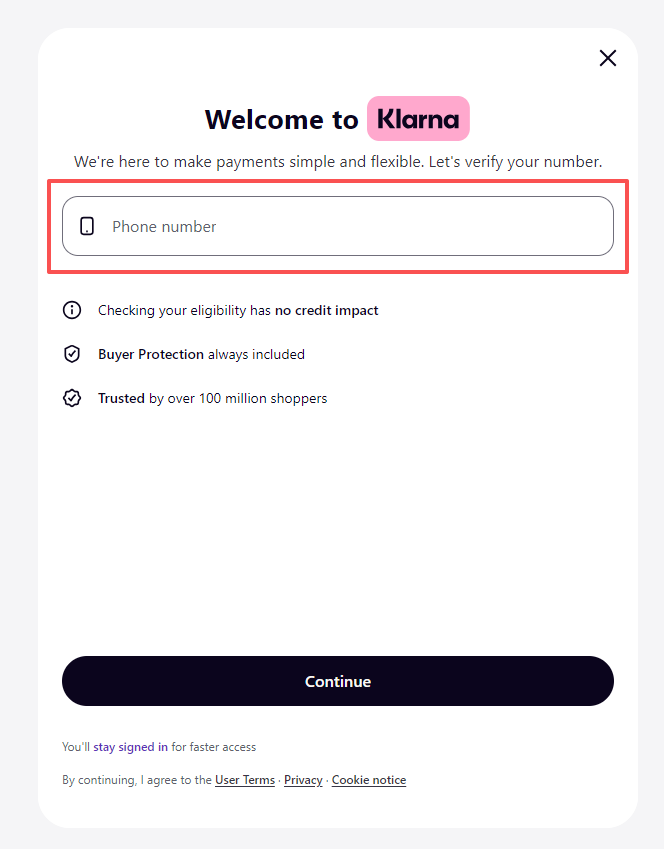Click the phone icon inside the input
664x849 pixels.
click(x=87, y=226)
